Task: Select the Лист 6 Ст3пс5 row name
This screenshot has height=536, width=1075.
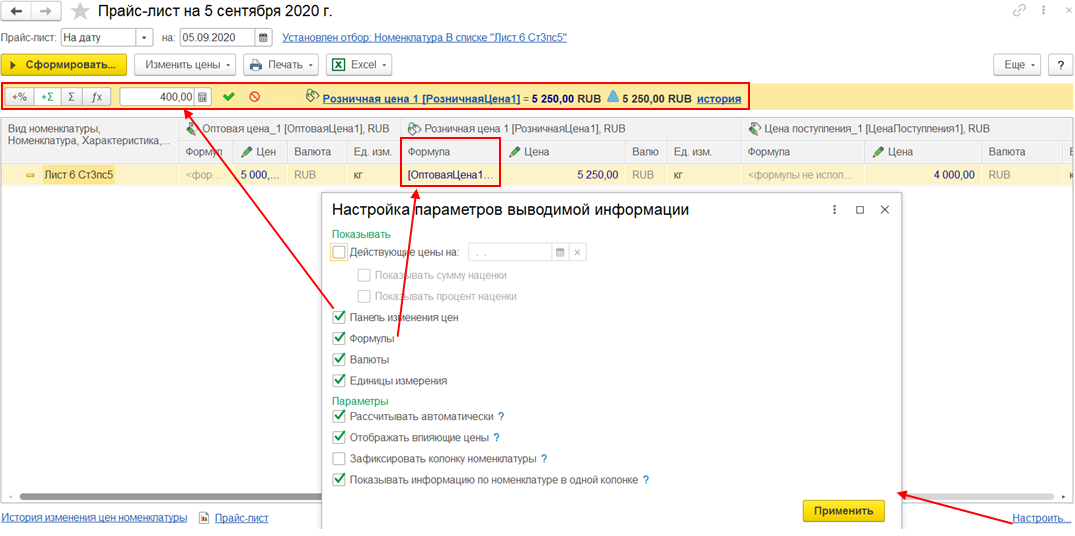Action: tap(79, 175)
